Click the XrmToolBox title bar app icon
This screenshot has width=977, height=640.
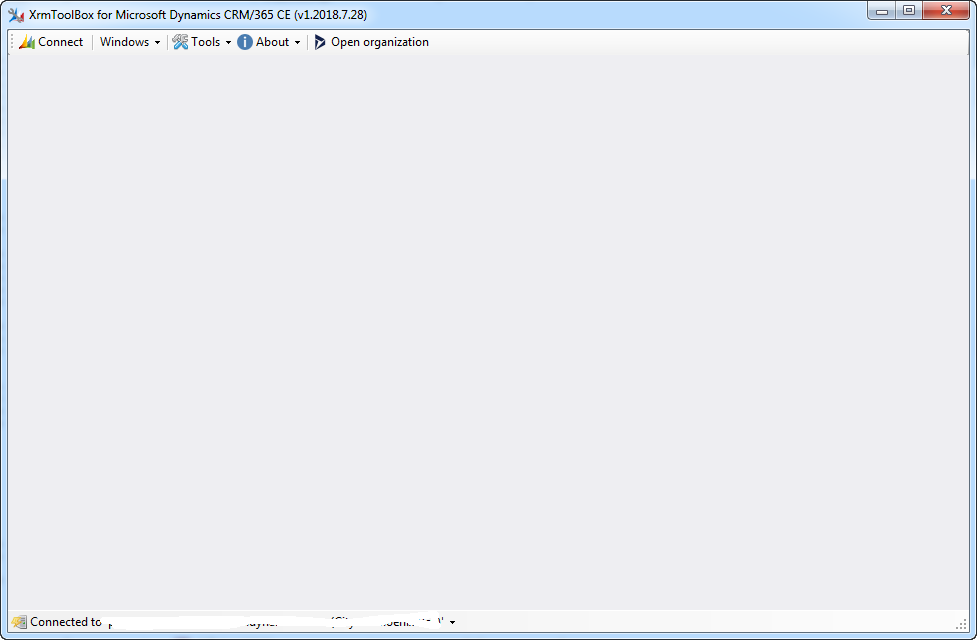point(16,14)
